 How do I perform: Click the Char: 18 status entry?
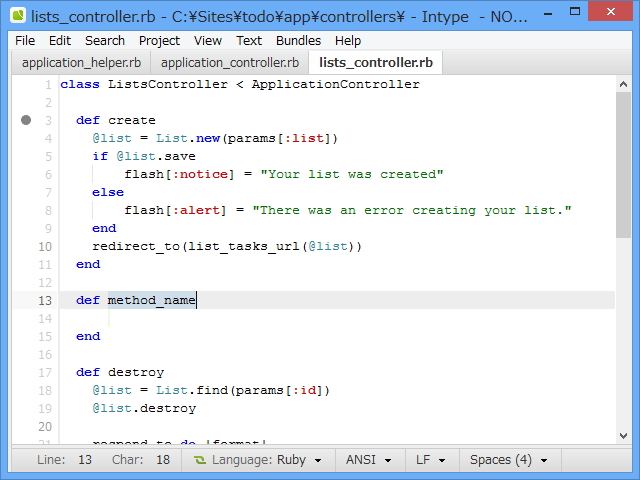coord(141,460)
